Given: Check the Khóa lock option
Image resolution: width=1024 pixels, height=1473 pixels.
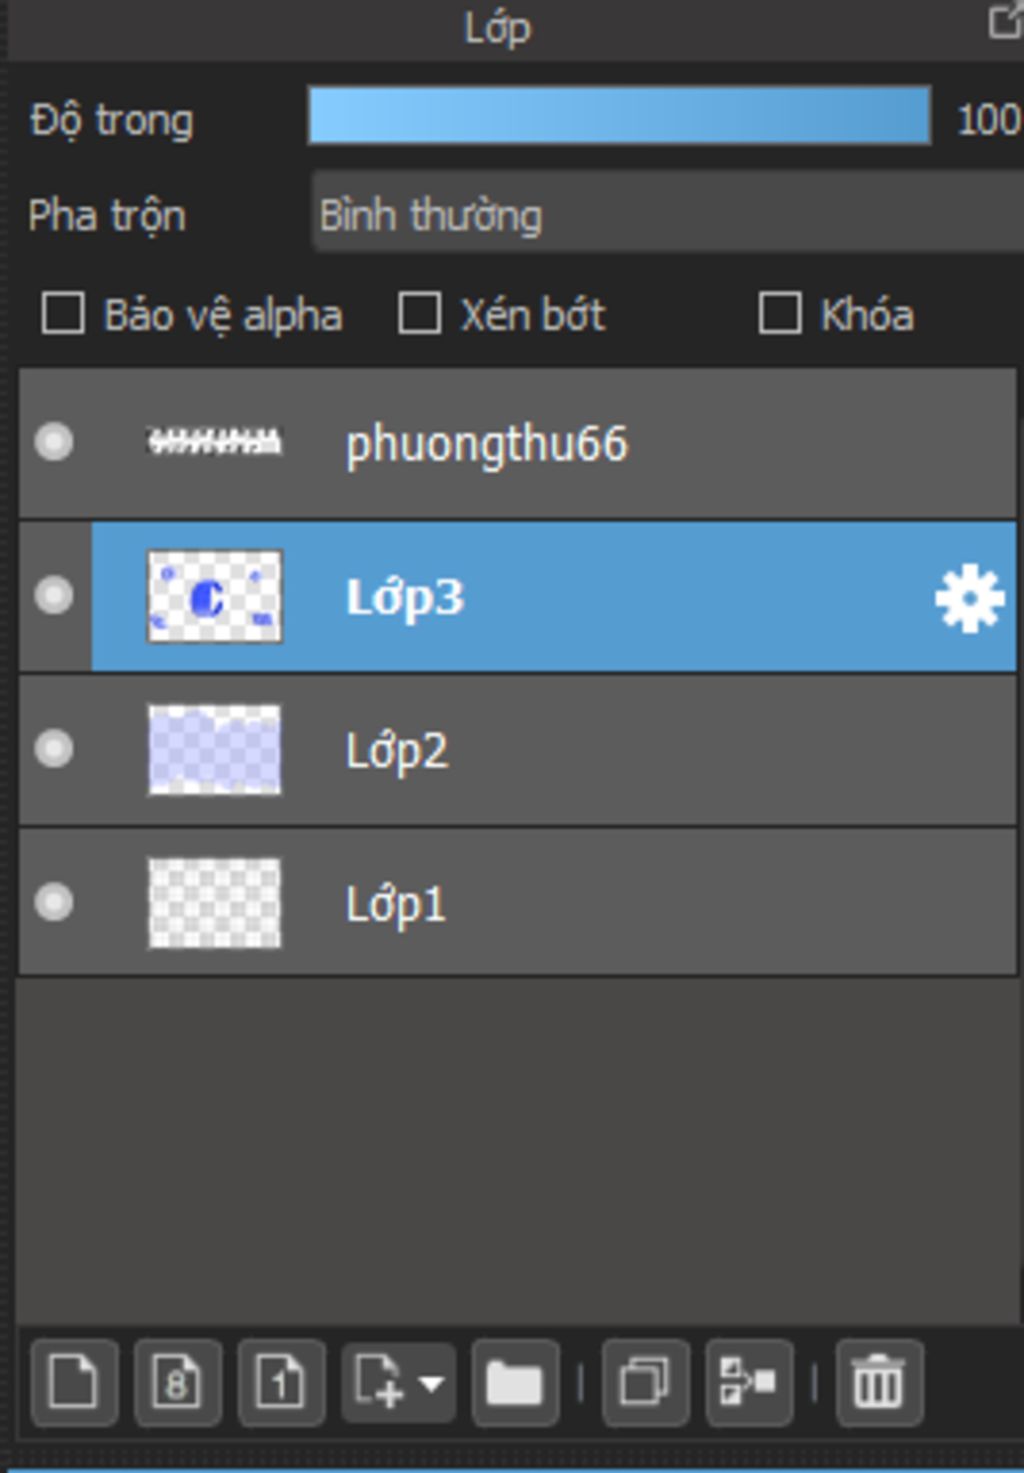Looking at the screenshot, I should tap(780, 314).
